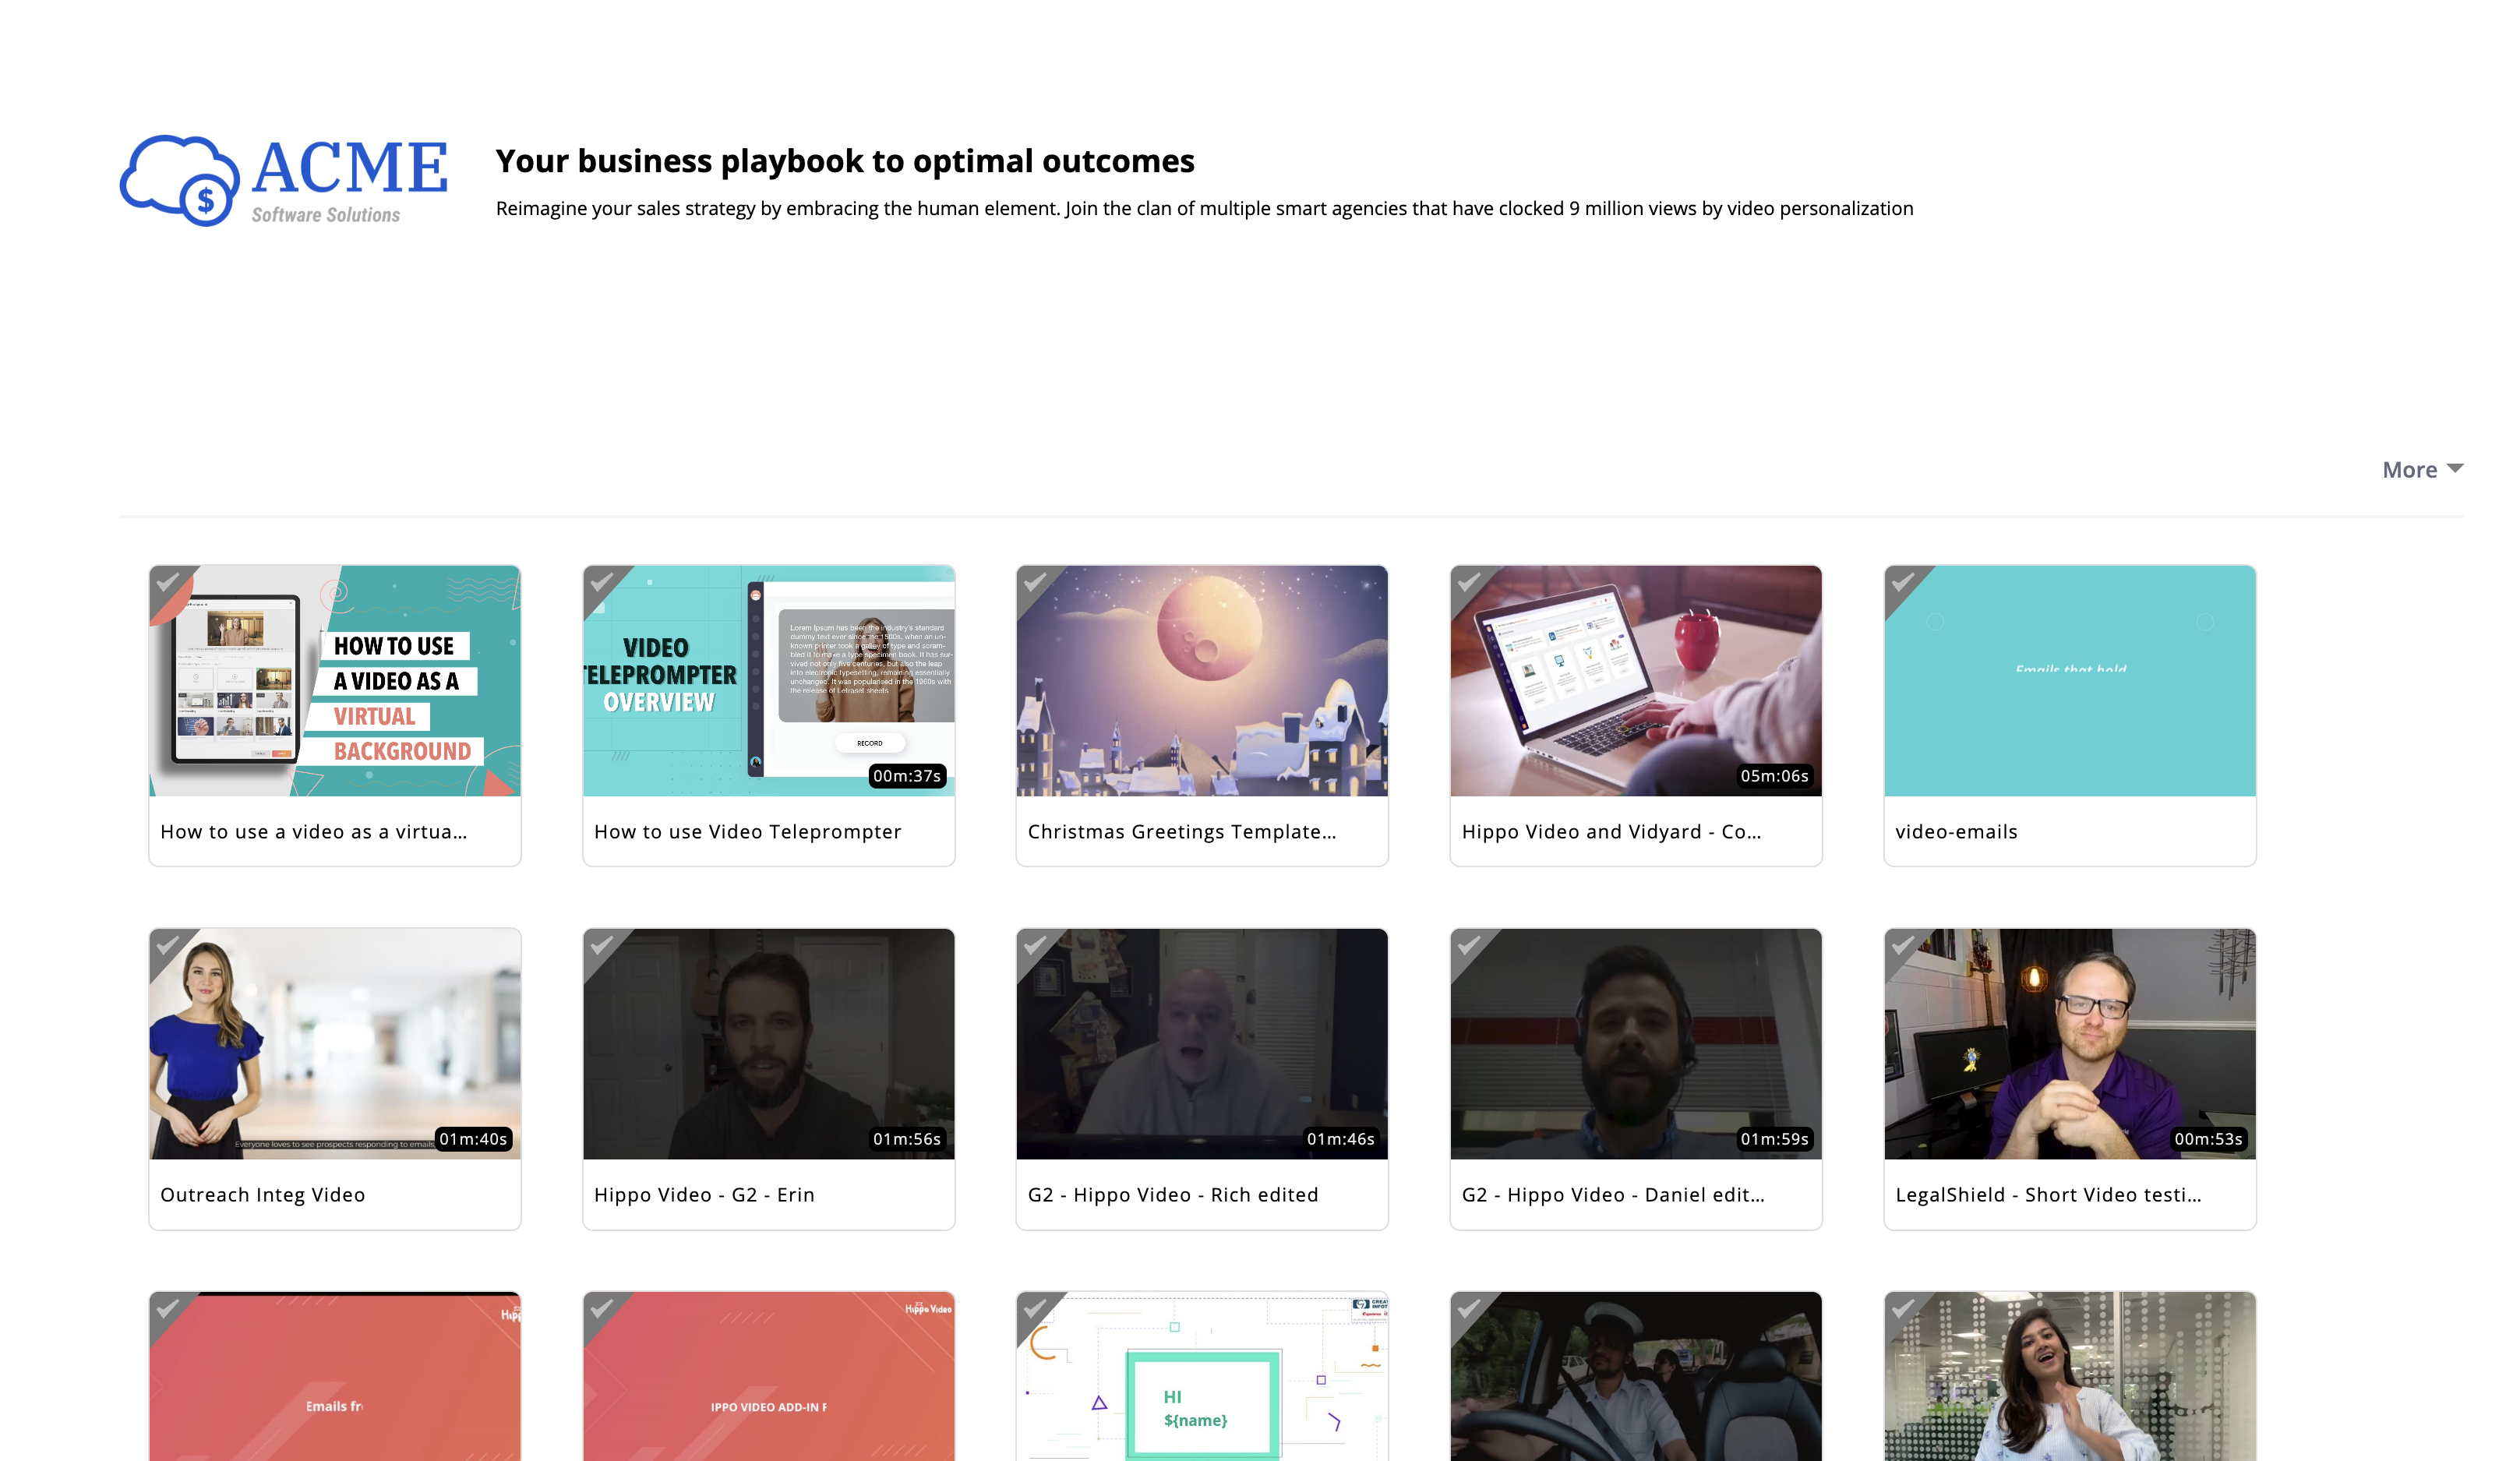Open the 'Emails fr' red thumbnail
Viewport: 2520px width, 1461px height.
(335, 1377)
